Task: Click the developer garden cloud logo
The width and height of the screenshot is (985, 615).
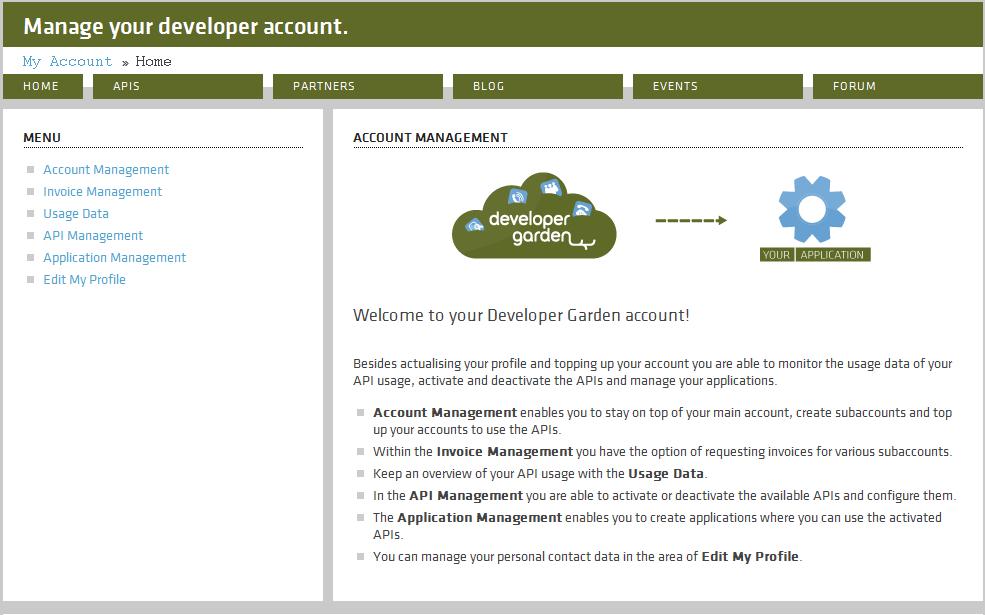Action: tap(534, 215)
